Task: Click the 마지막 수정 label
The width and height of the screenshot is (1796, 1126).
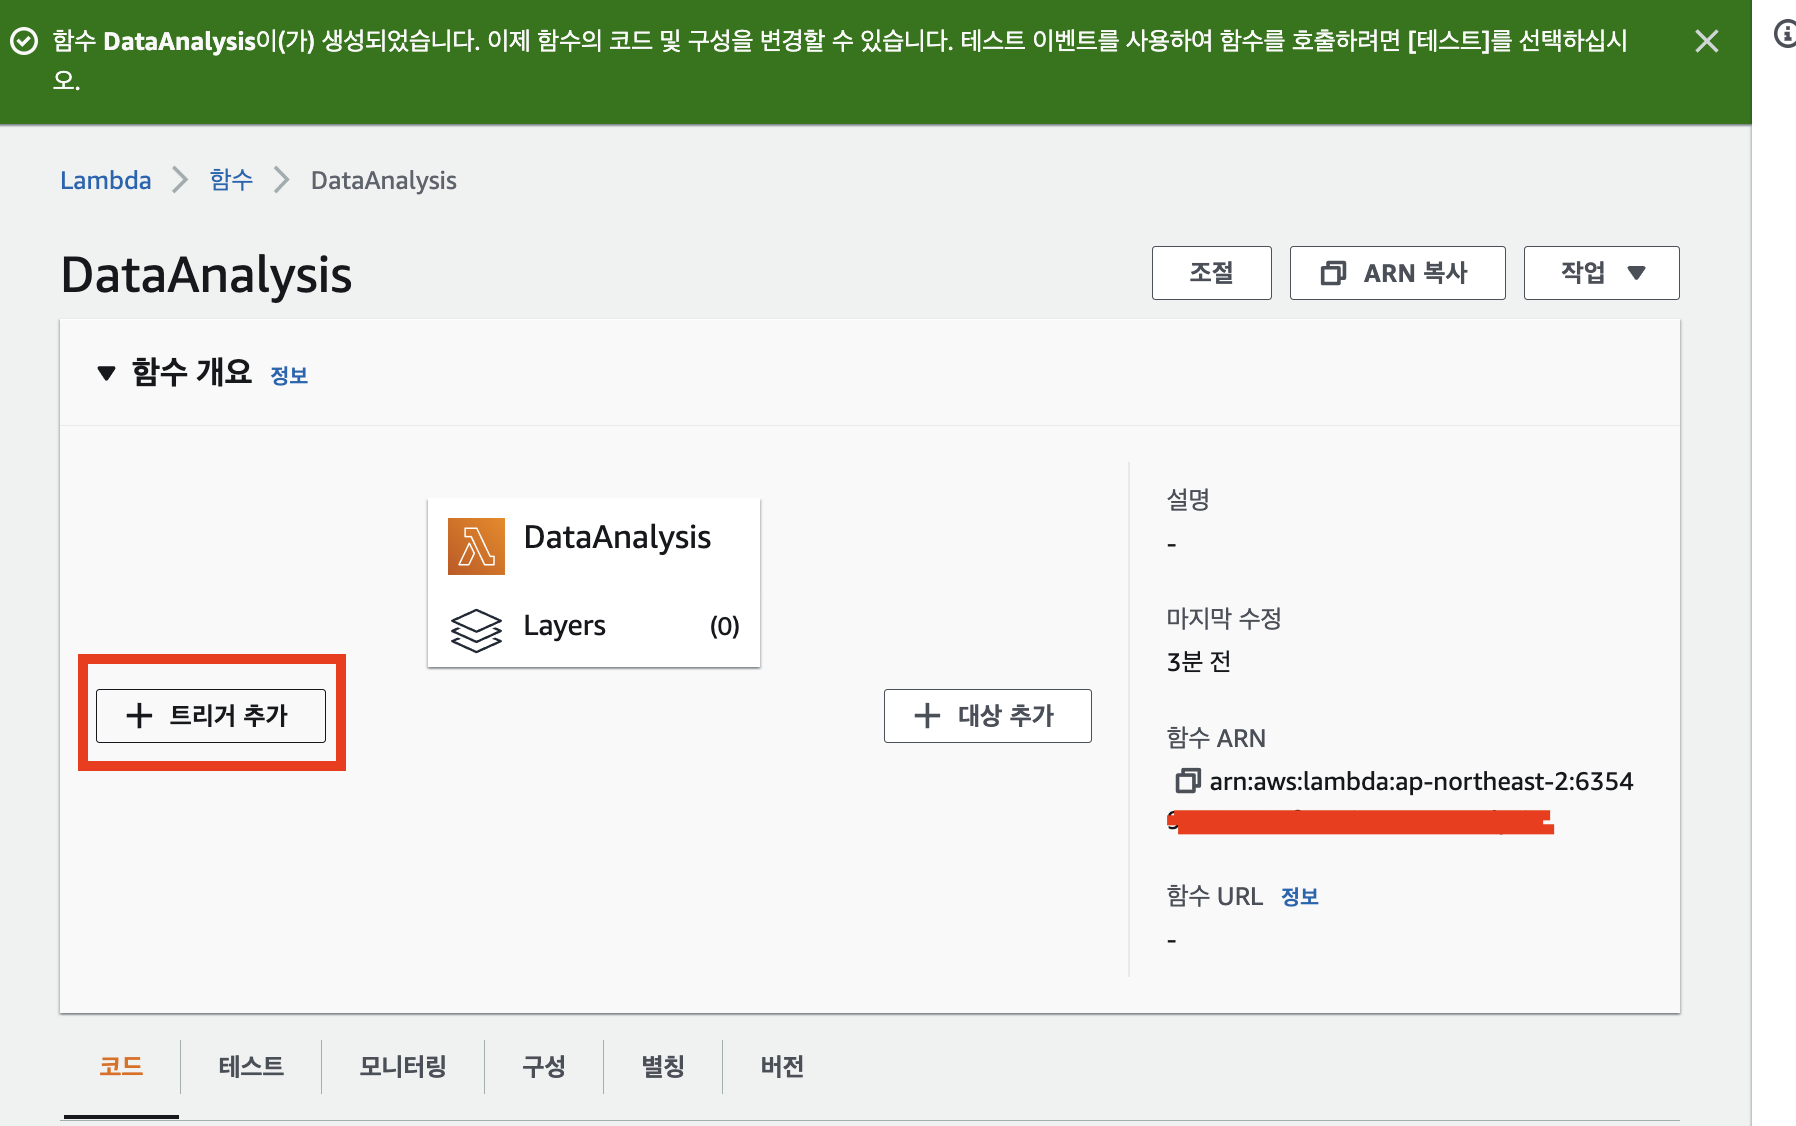Action: [1224, 618]
